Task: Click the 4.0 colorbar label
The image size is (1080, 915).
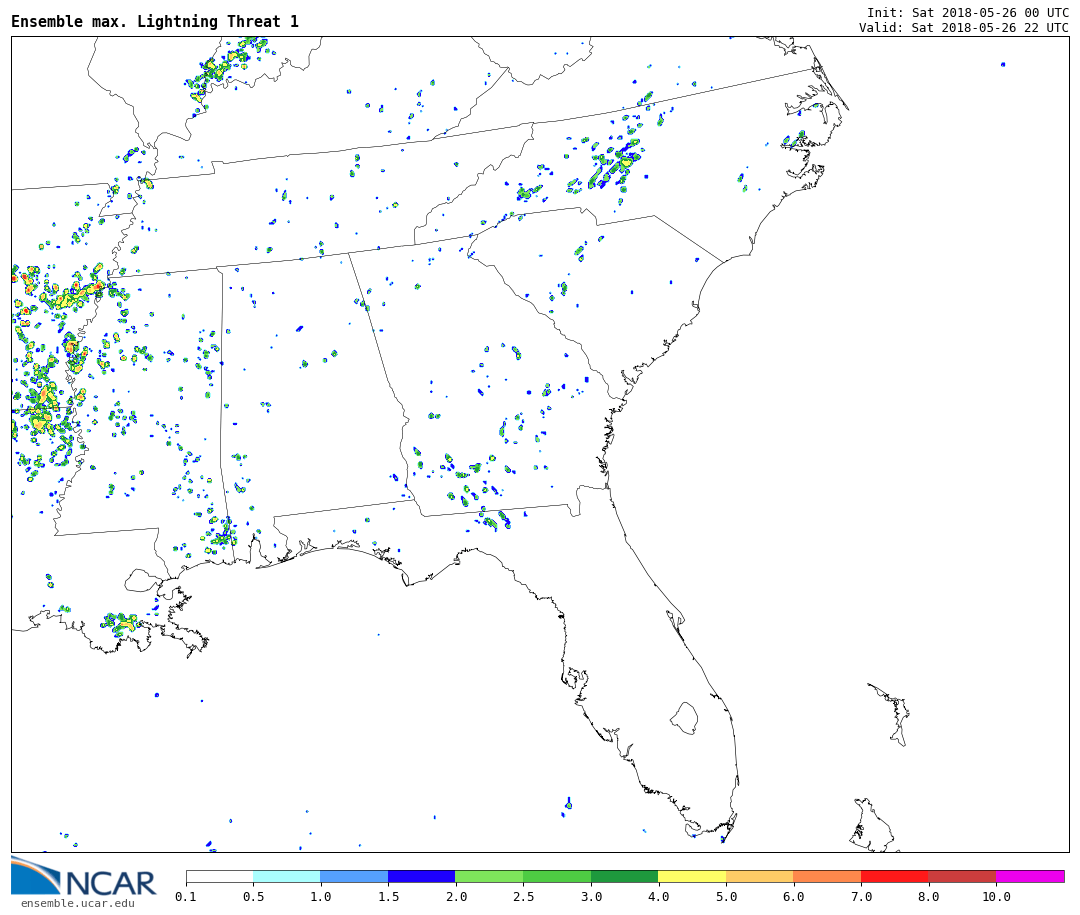Action: pos(658,896)
